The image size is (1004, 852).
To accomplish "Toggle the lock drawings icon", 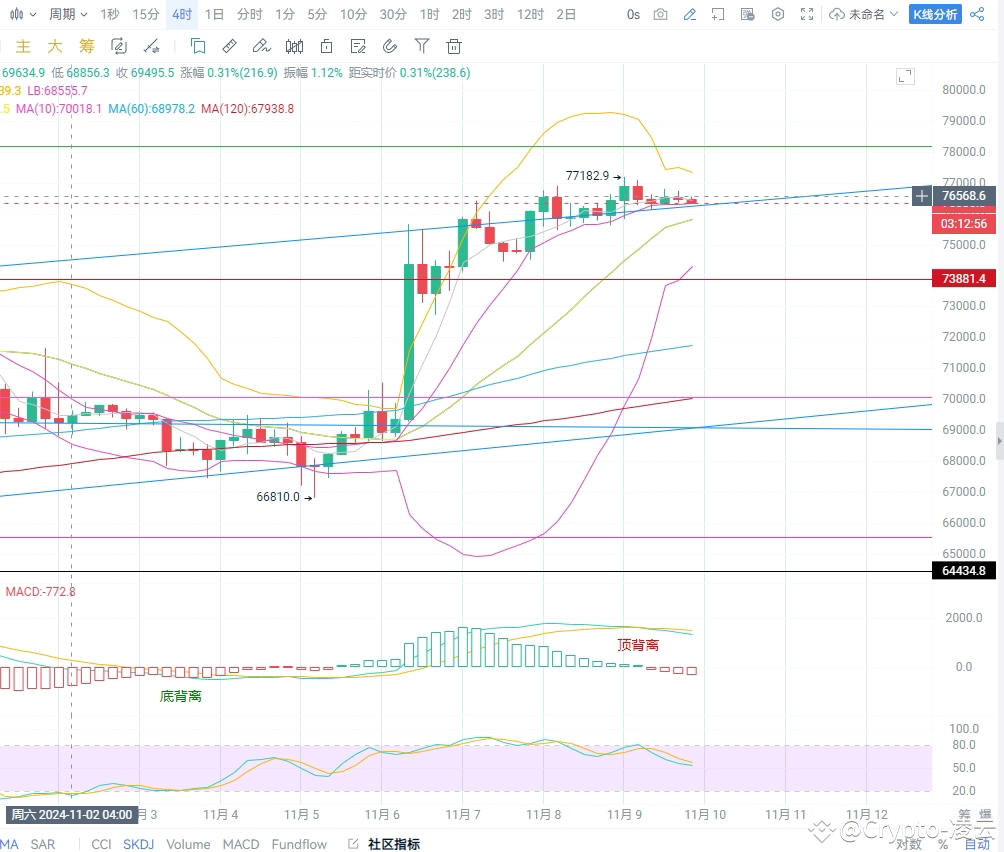I will [x=325, y=46].
